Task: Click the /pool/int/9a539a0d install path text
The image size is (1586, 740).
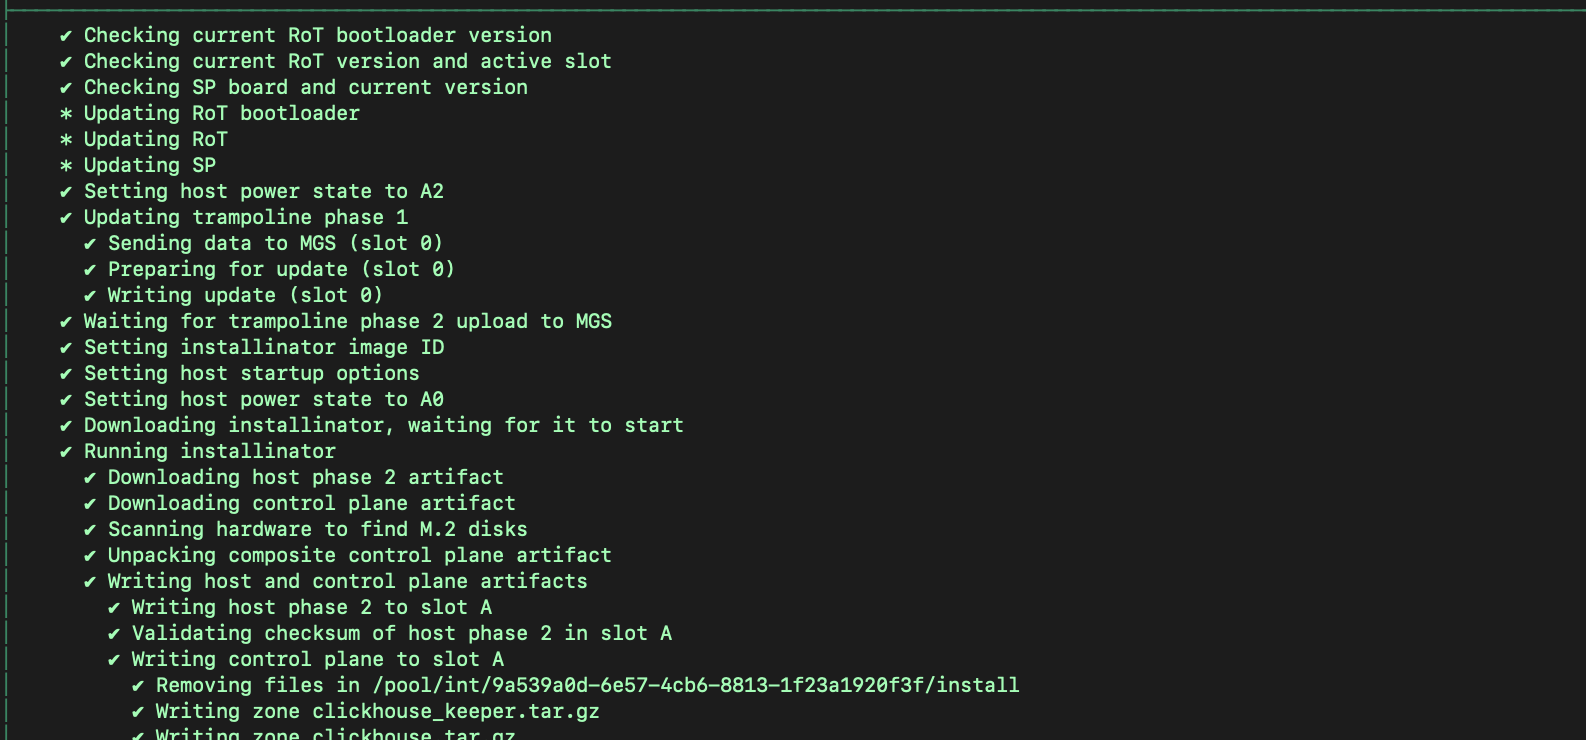Action: (695, 686)
